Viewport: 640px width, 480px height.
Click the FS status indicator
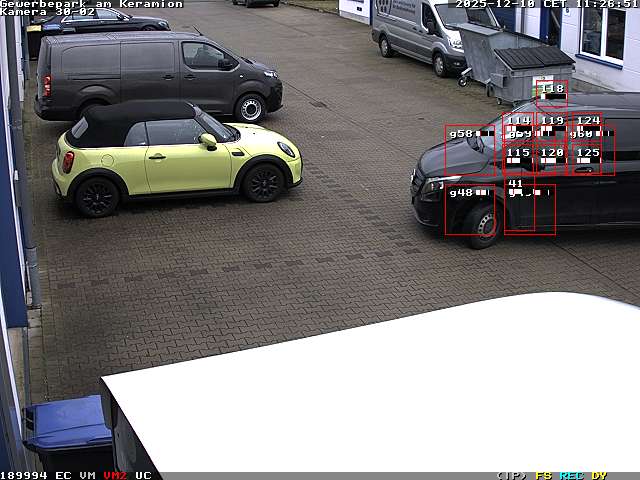[543, 475]
